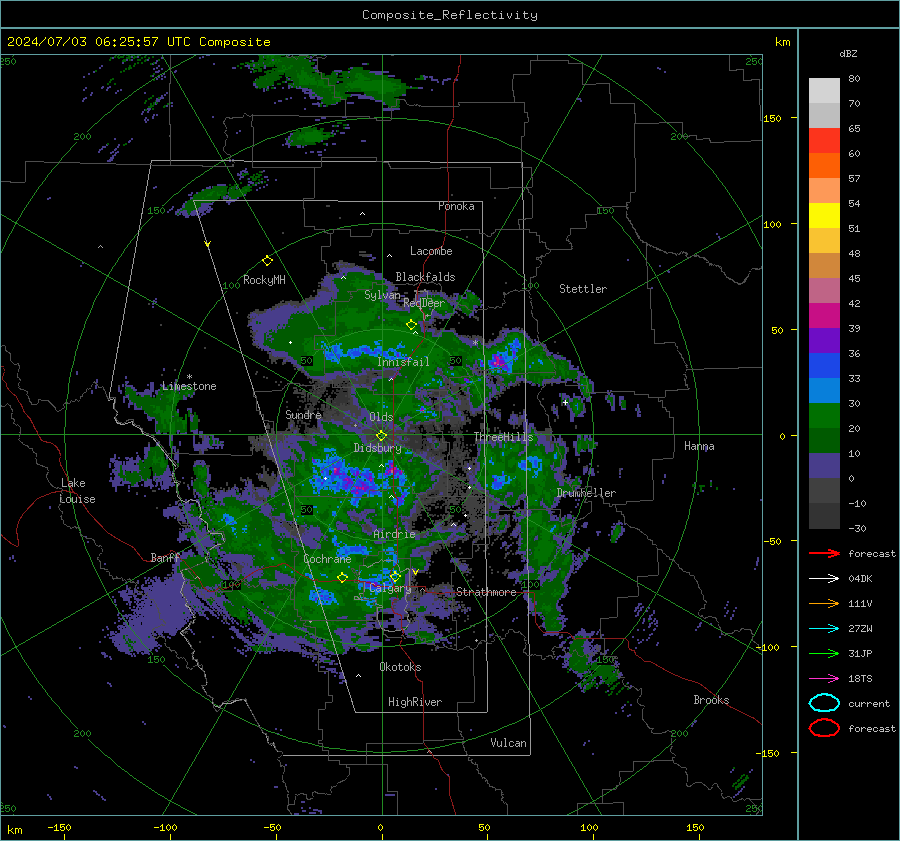Select the orange 111V arrow icon
Viewport: 900px width, 841px height.
click(824, 603)
